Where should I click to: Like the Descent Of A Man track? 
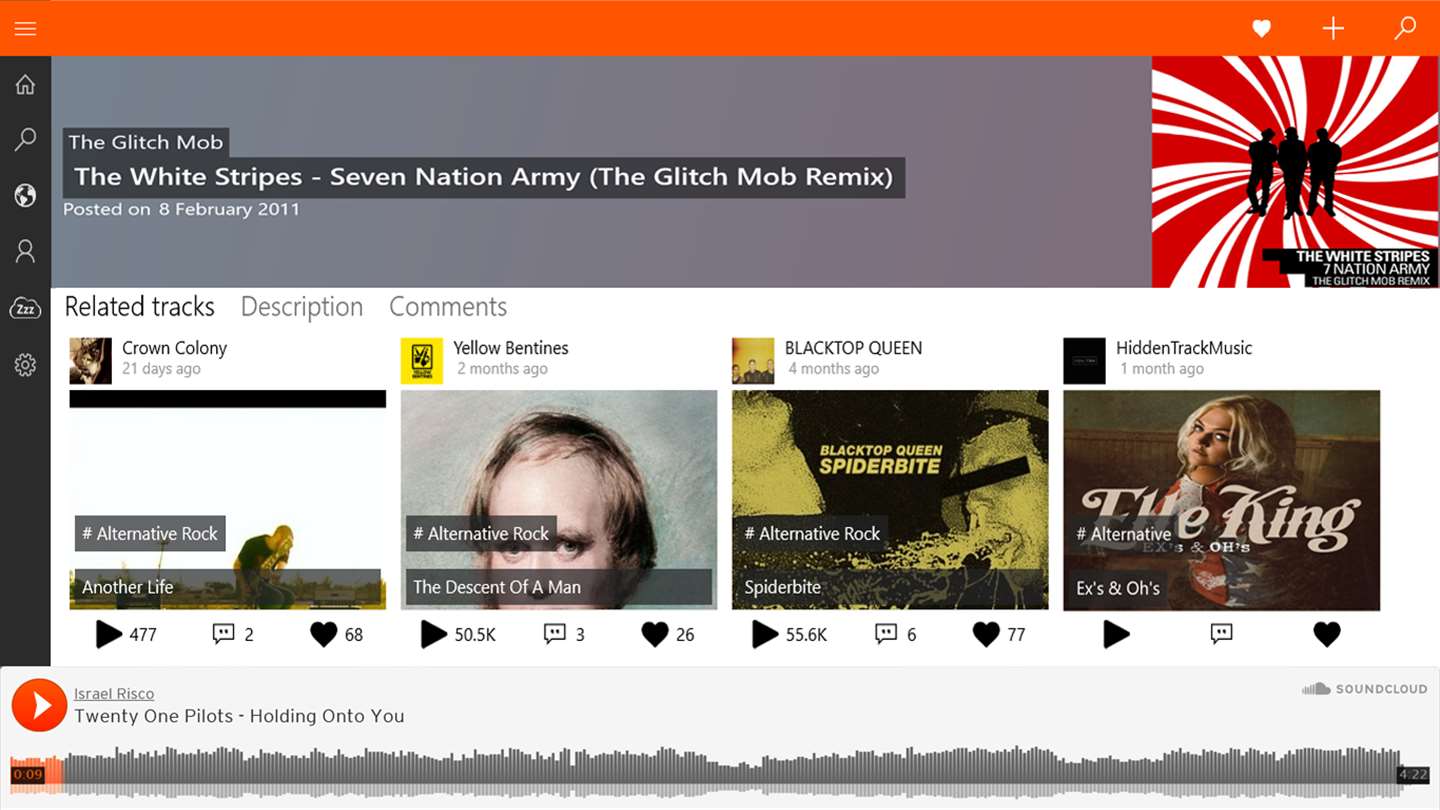tap(654, 634)
